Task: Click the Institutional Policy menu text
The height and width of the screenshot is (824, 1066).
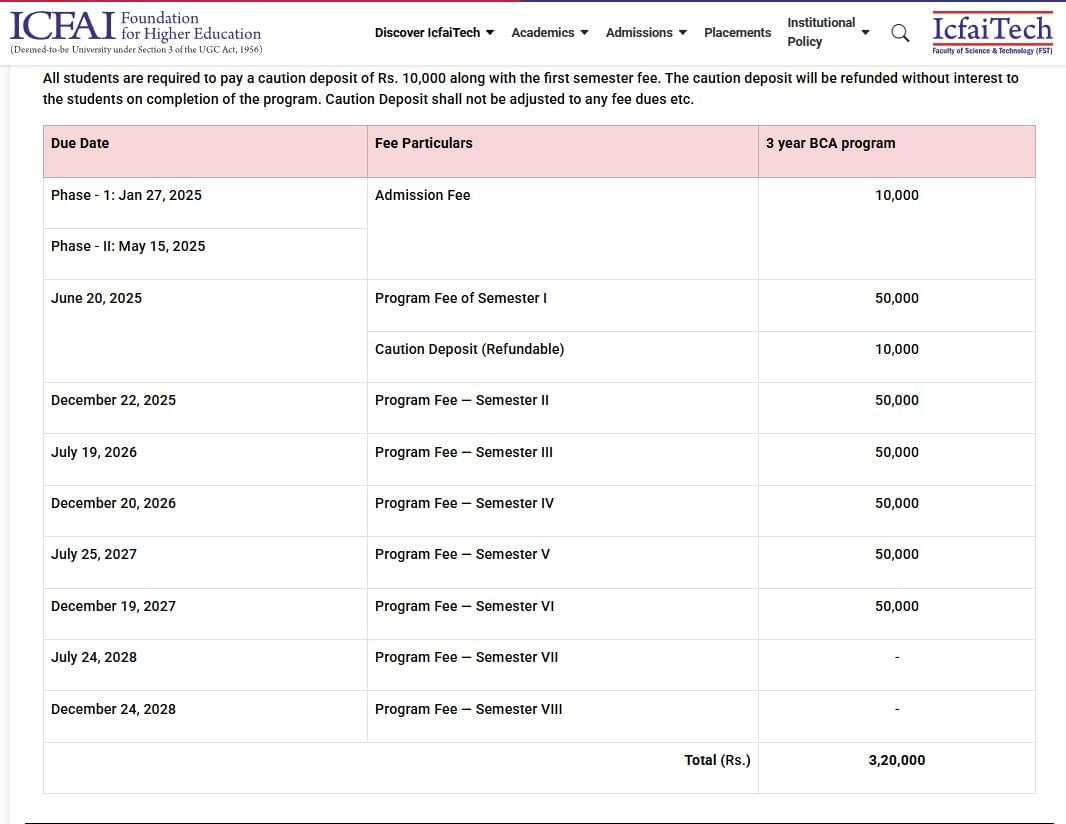Action: pos(820,32)
